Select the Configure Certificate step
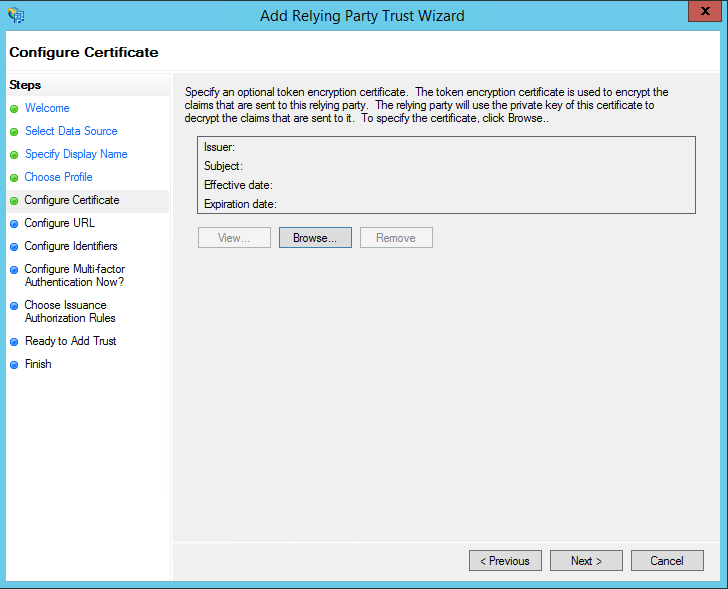The image size is (728, 589). click(72, 200)
